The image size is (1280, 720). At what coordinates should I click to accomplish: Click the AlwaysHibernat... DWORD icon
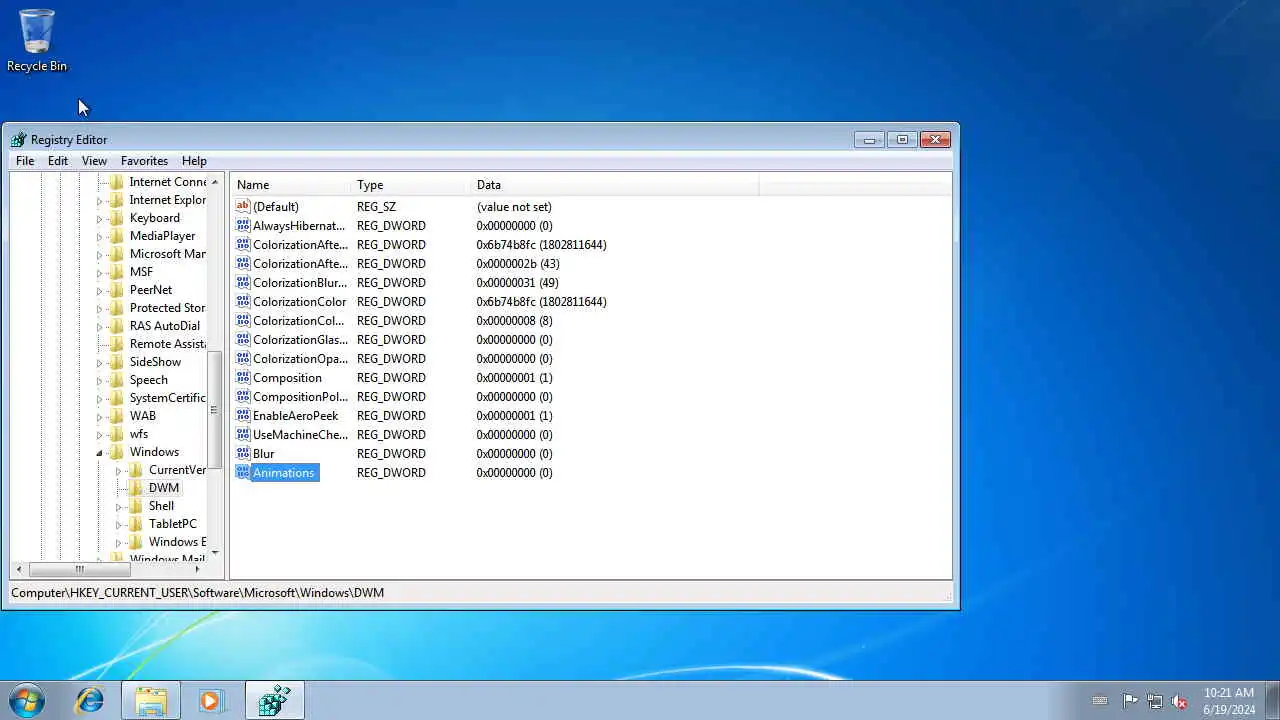pyautogui.click(x=242, y=226)
